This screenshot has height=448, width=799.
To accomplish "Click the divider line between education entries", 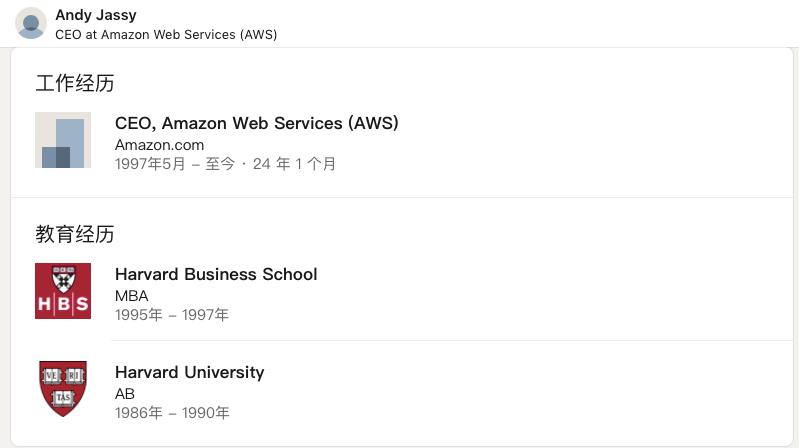I will [x=452, y=340].
